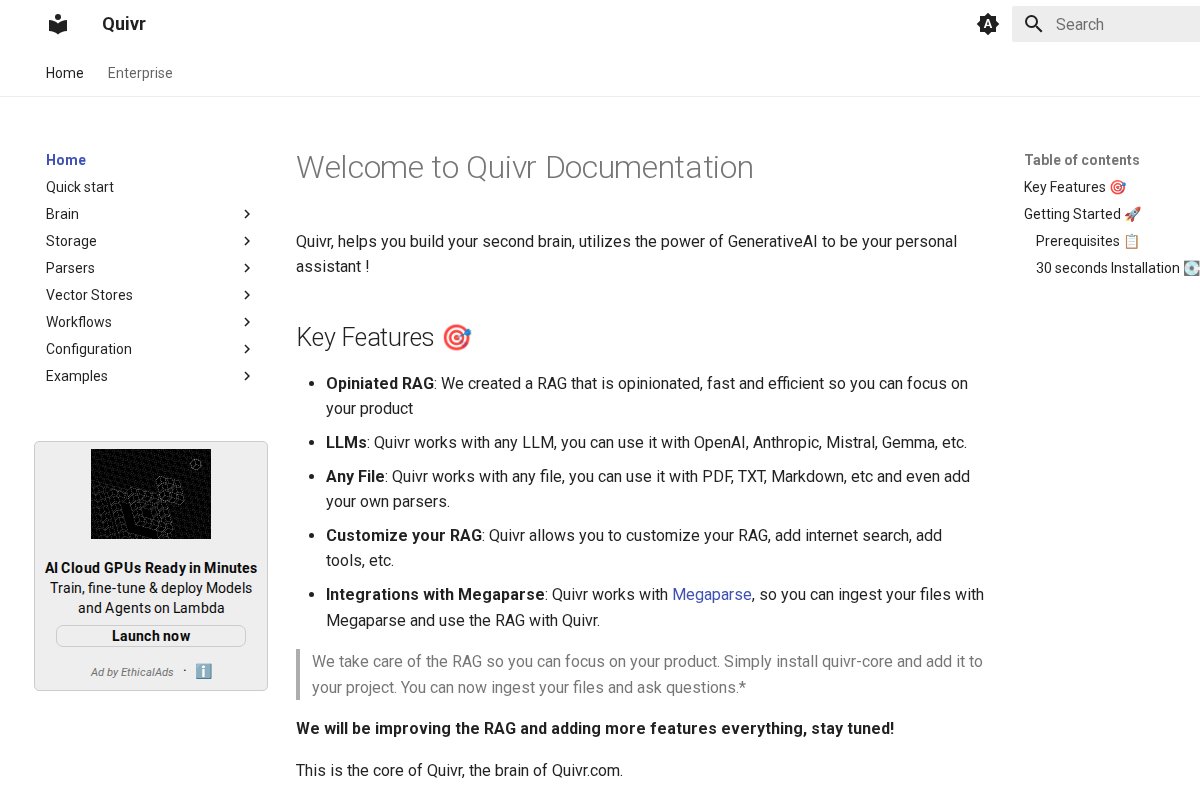Viewport: 1200px width, 800px height.
Task: Click the Configuration chevron arrow
Action: (x=247, y=349)
